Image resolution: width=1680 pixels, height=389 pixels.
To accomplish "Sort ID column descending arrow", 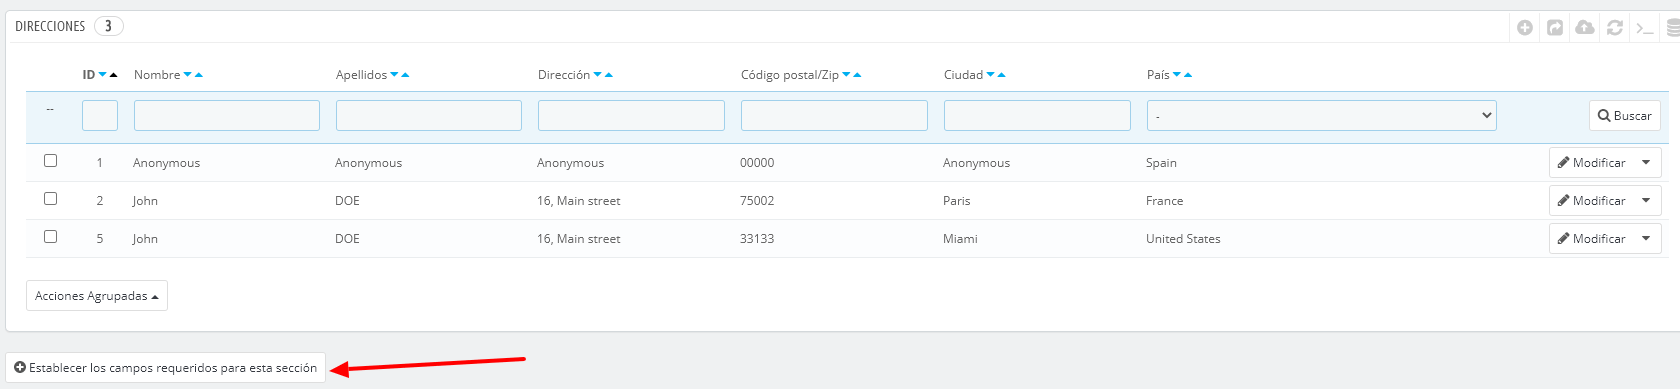I will 102,75.
